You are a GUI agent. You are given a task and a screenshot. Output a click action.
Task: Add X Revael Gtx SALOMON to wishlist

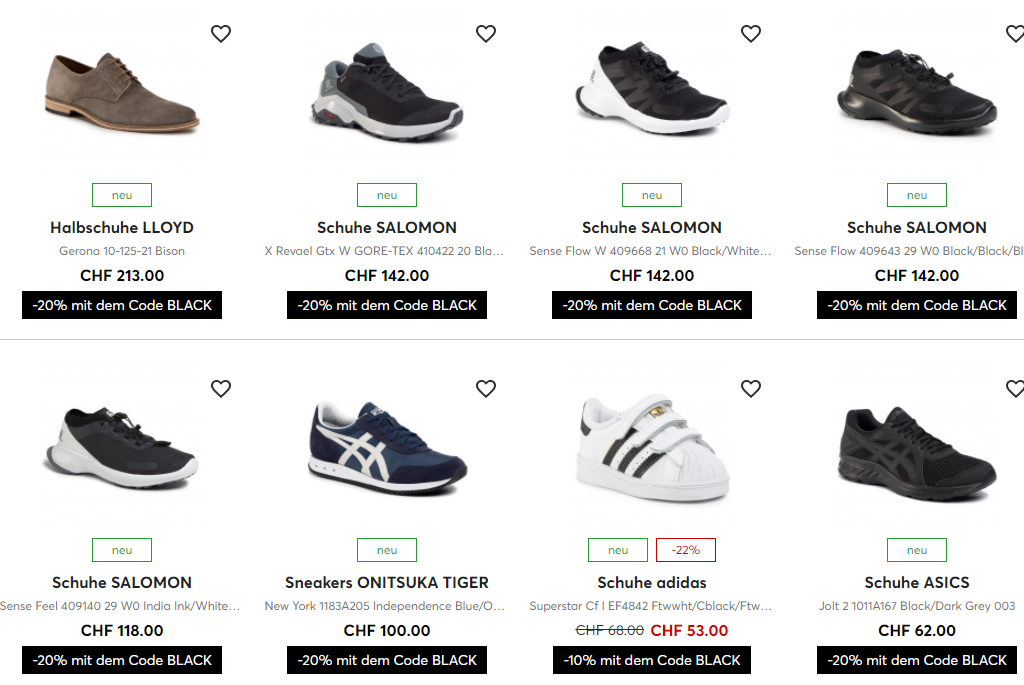486,34
